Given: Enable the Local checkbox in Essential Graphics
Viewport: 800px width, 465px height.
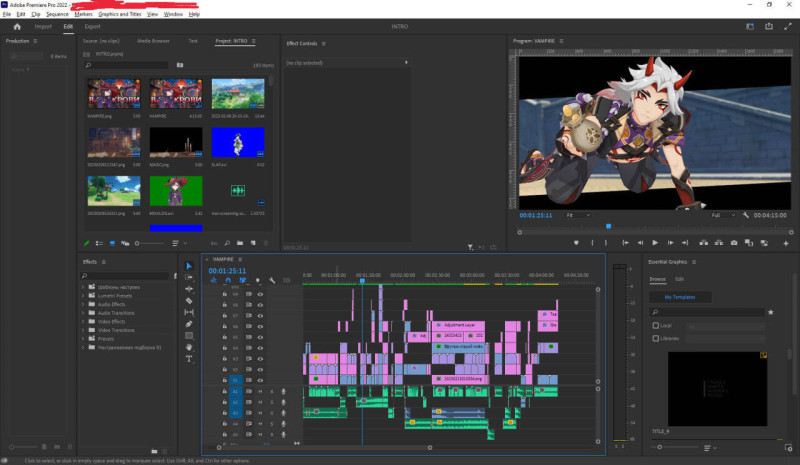Looking at the screenshot, I should tap(656, 325).
